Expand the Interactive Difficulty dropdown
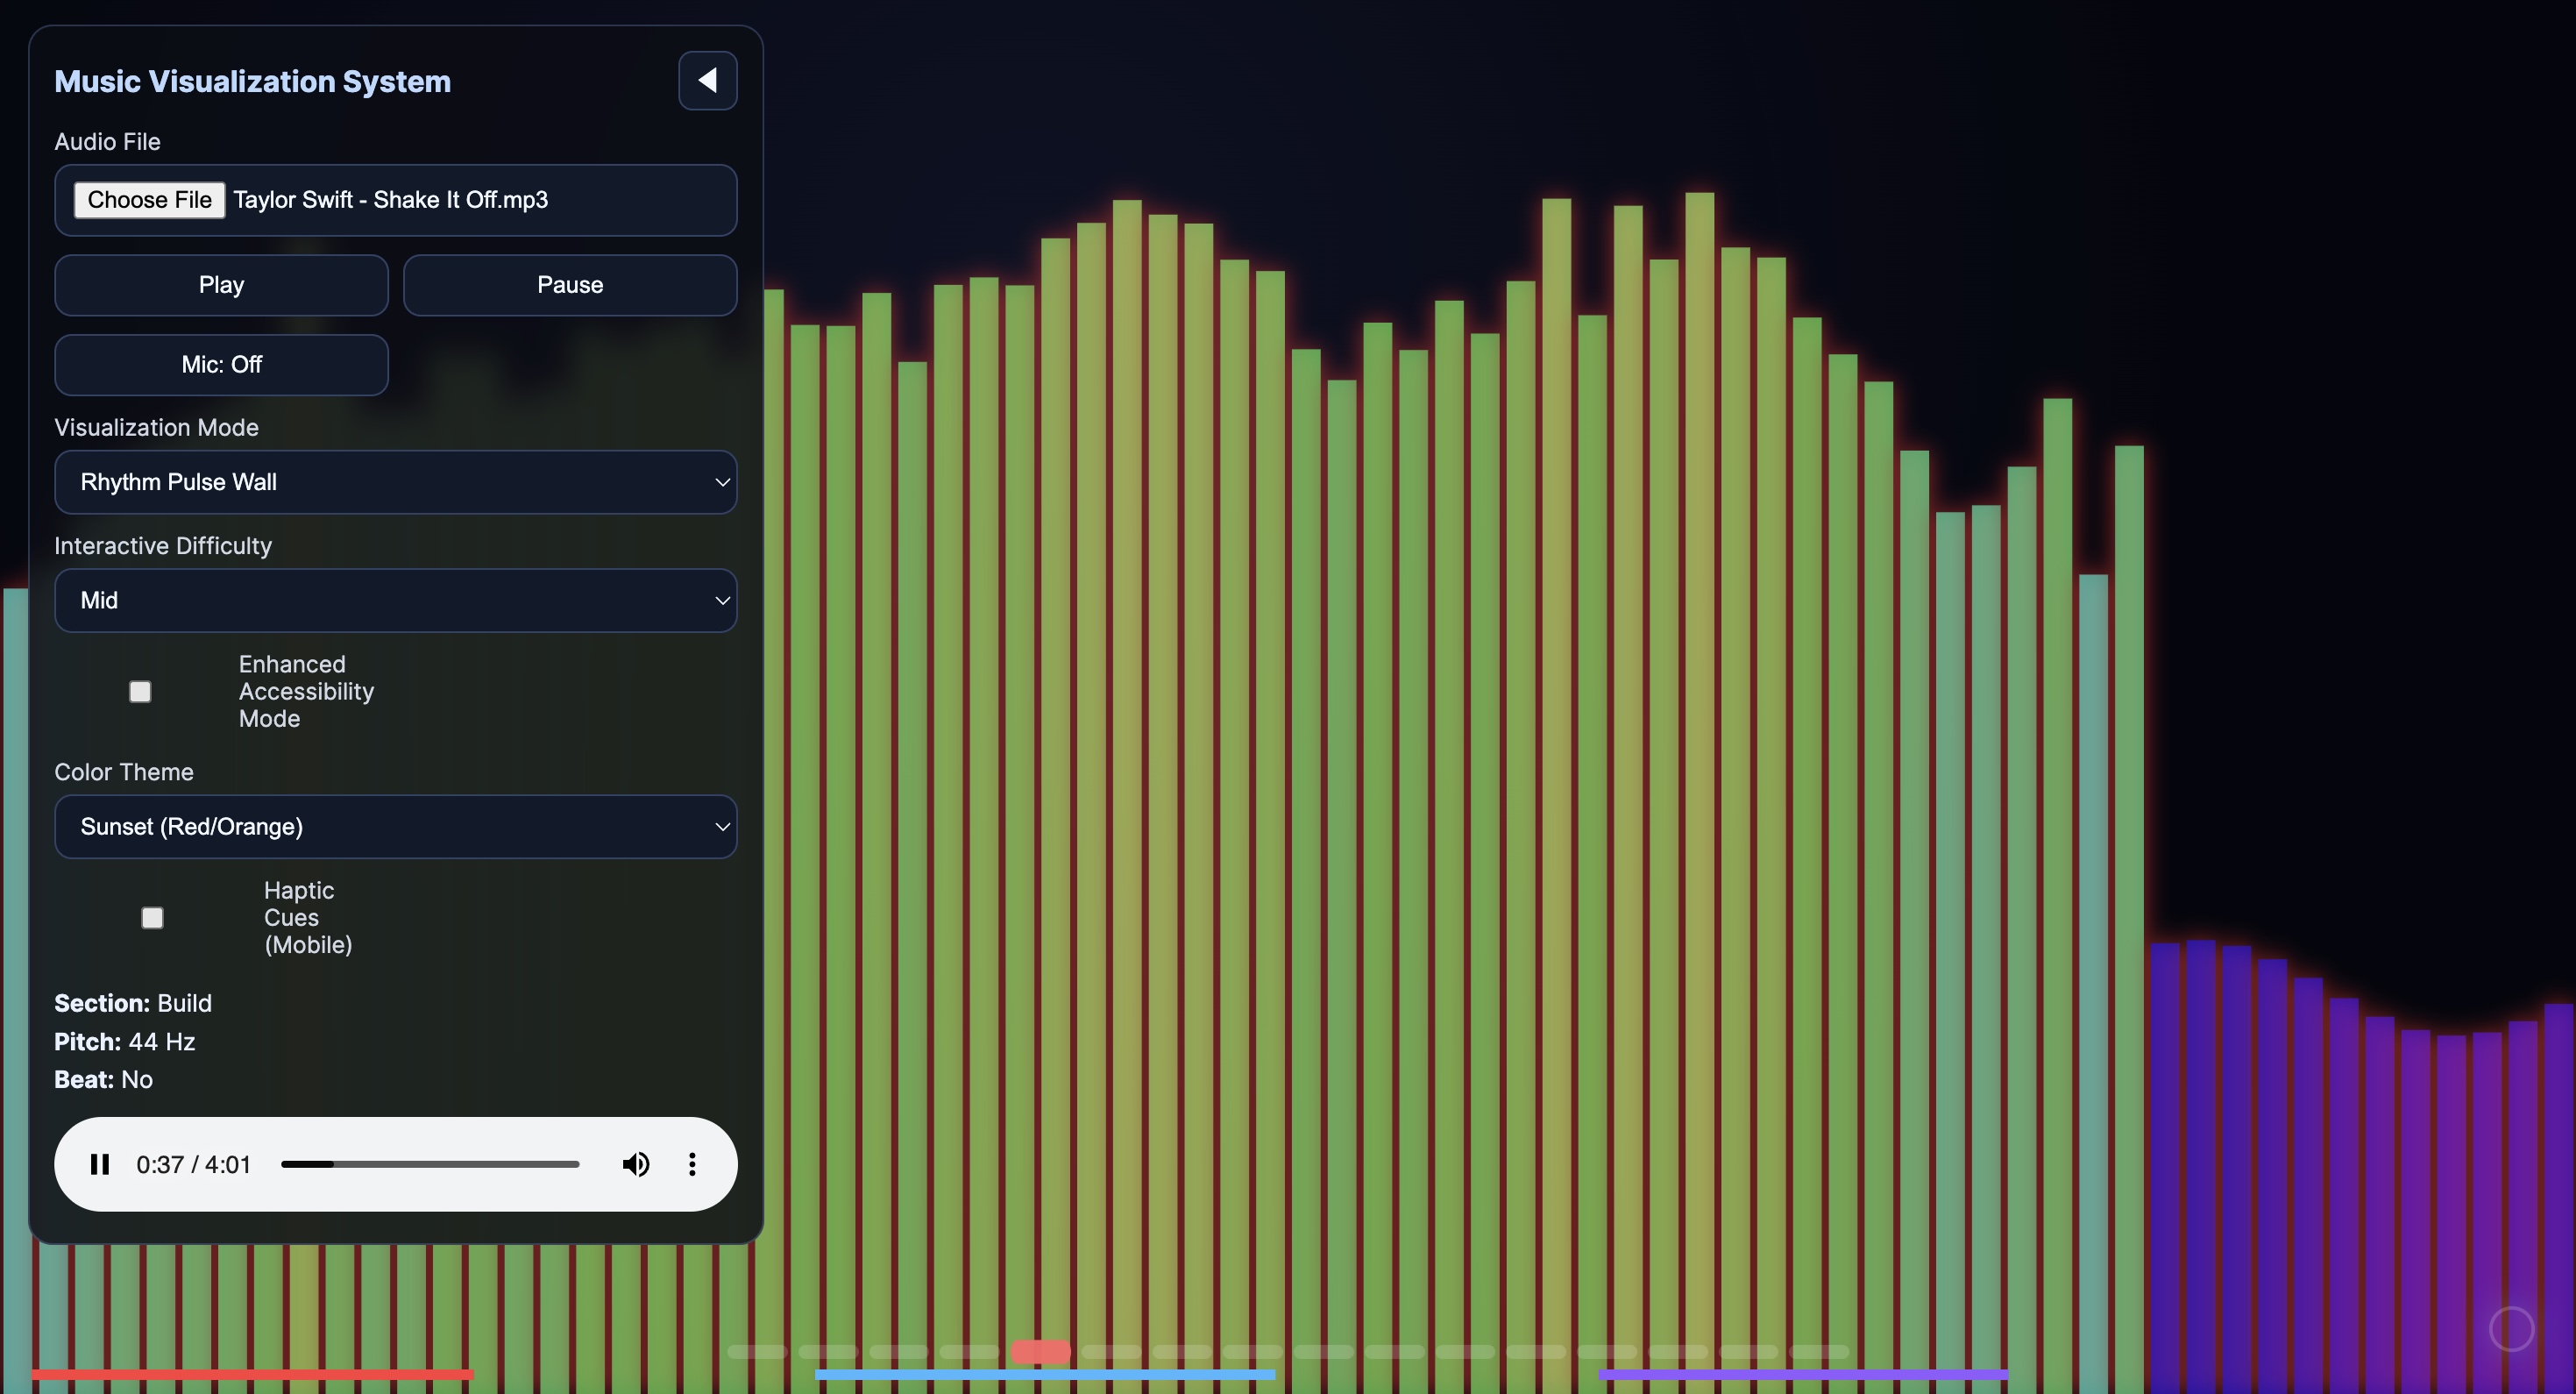The image size is (2576, 1394). coord(395,600)
